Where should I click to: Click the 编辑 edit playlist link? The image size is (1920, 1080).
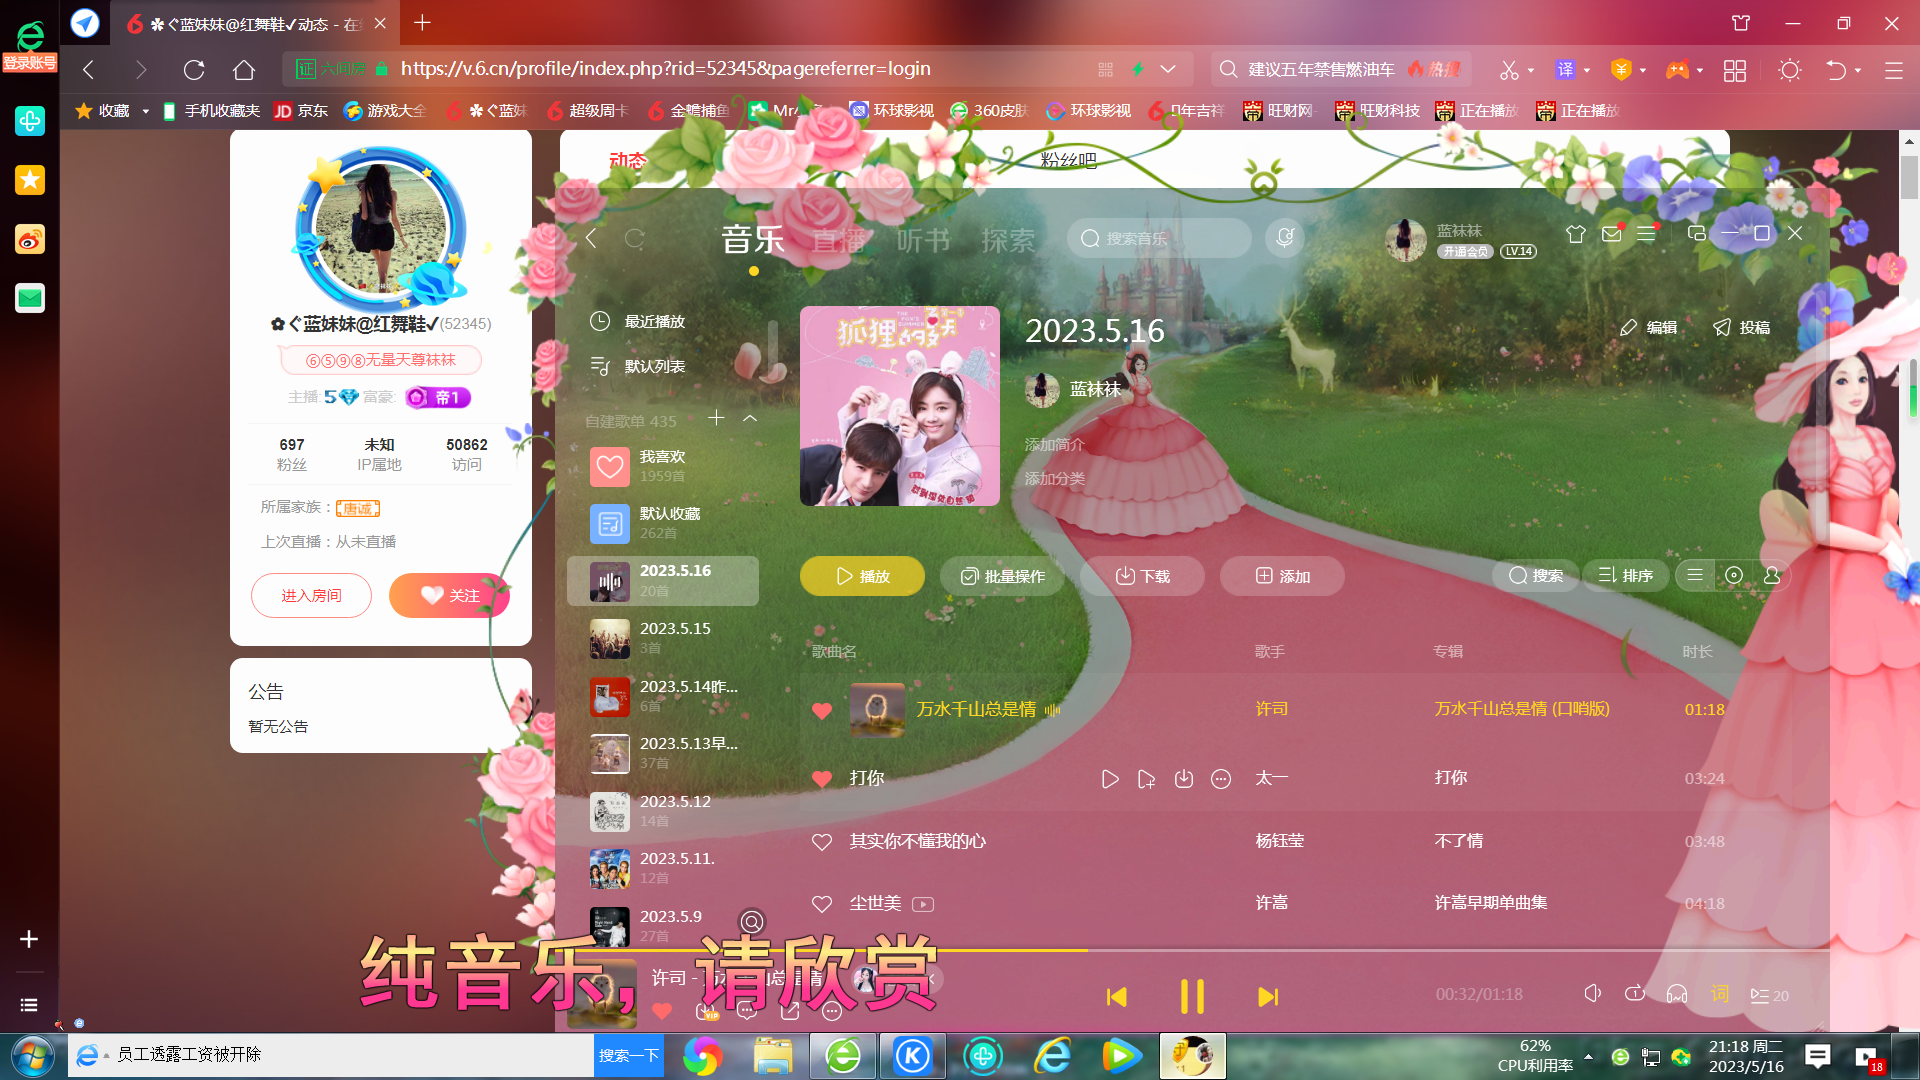[x=1648, y=327]
